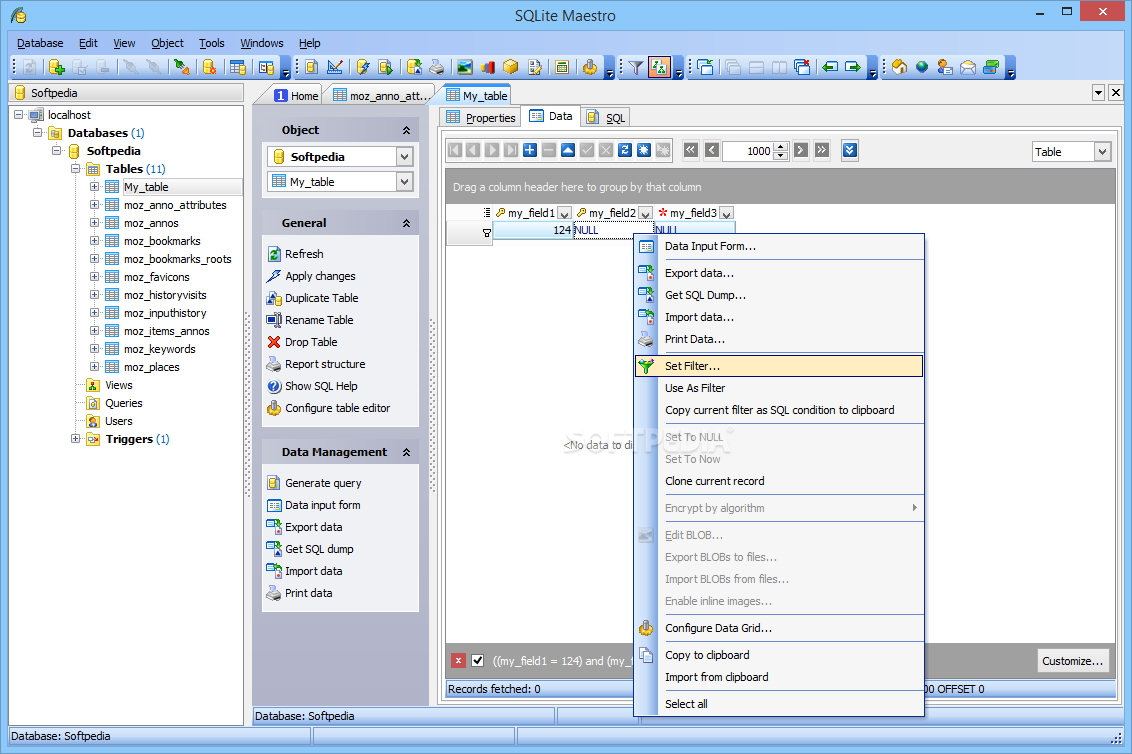Viewport: 1132px width, 754px height.
Task: Choose Configure Data Grid... menu entry
Action: point(779,628)
